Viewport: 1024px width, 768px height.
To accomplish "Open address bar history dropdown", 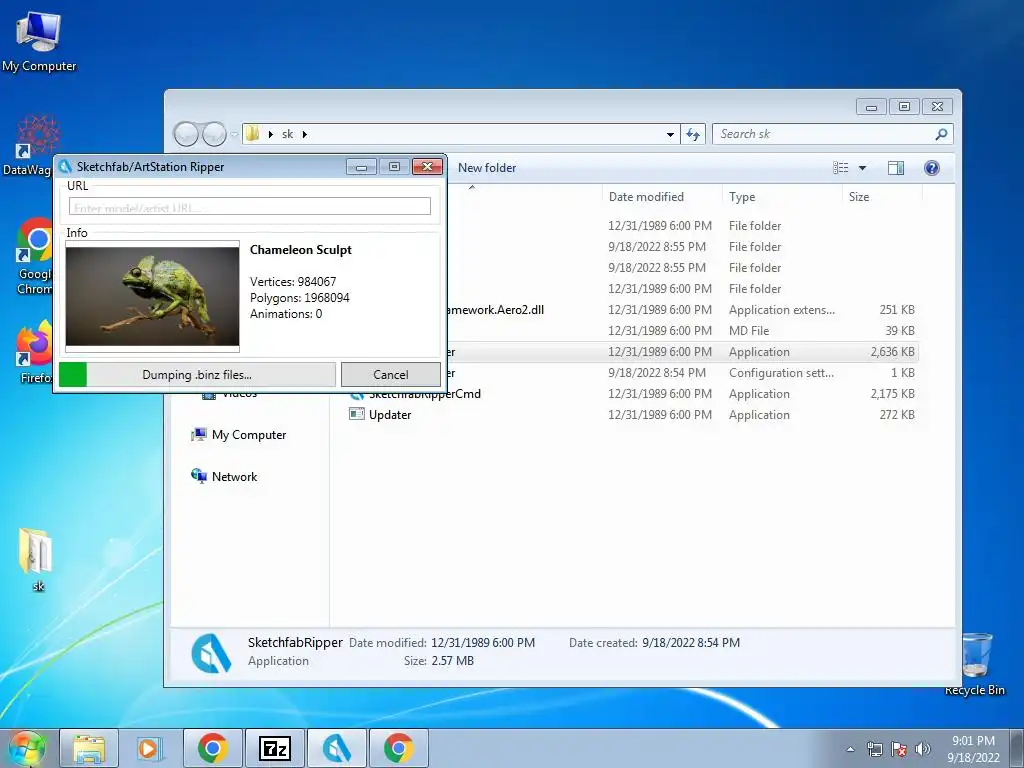I will (x=670, y=135).
